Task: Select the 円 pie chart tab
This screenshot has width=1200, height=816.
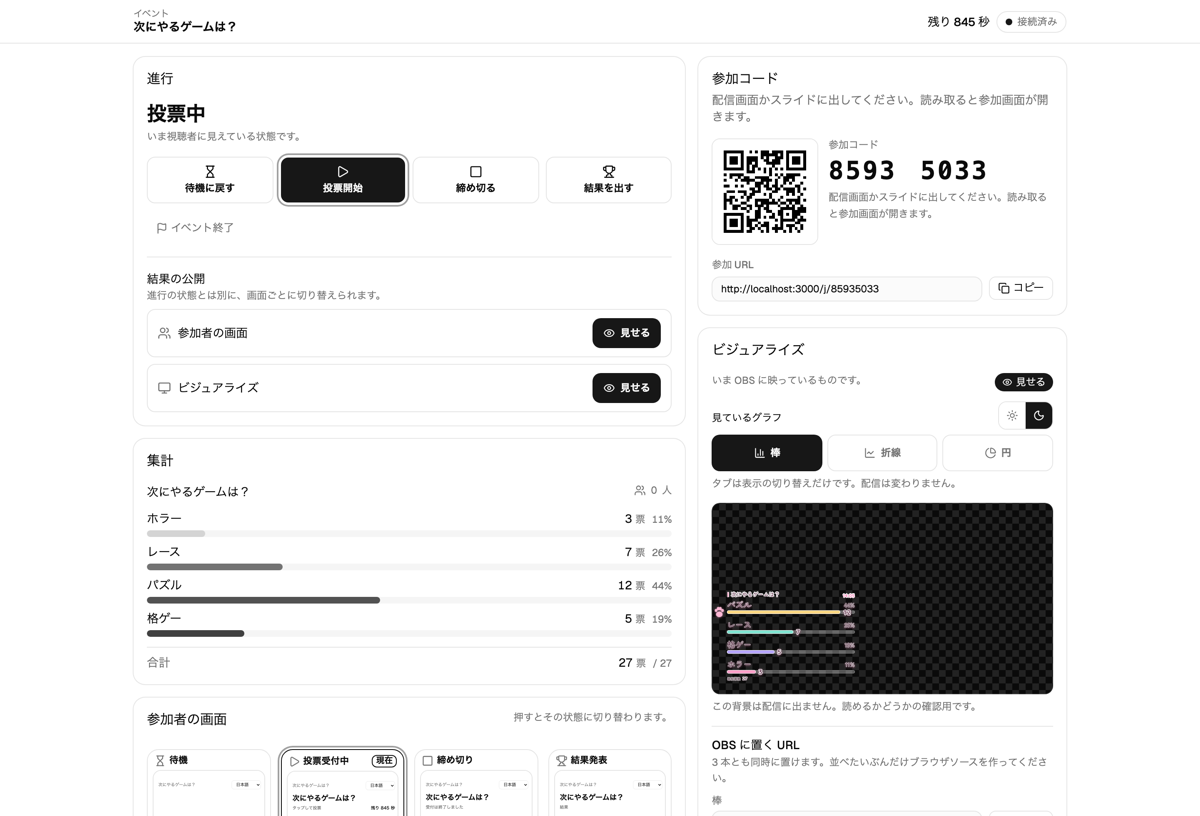Action: (x=997, y=453)
